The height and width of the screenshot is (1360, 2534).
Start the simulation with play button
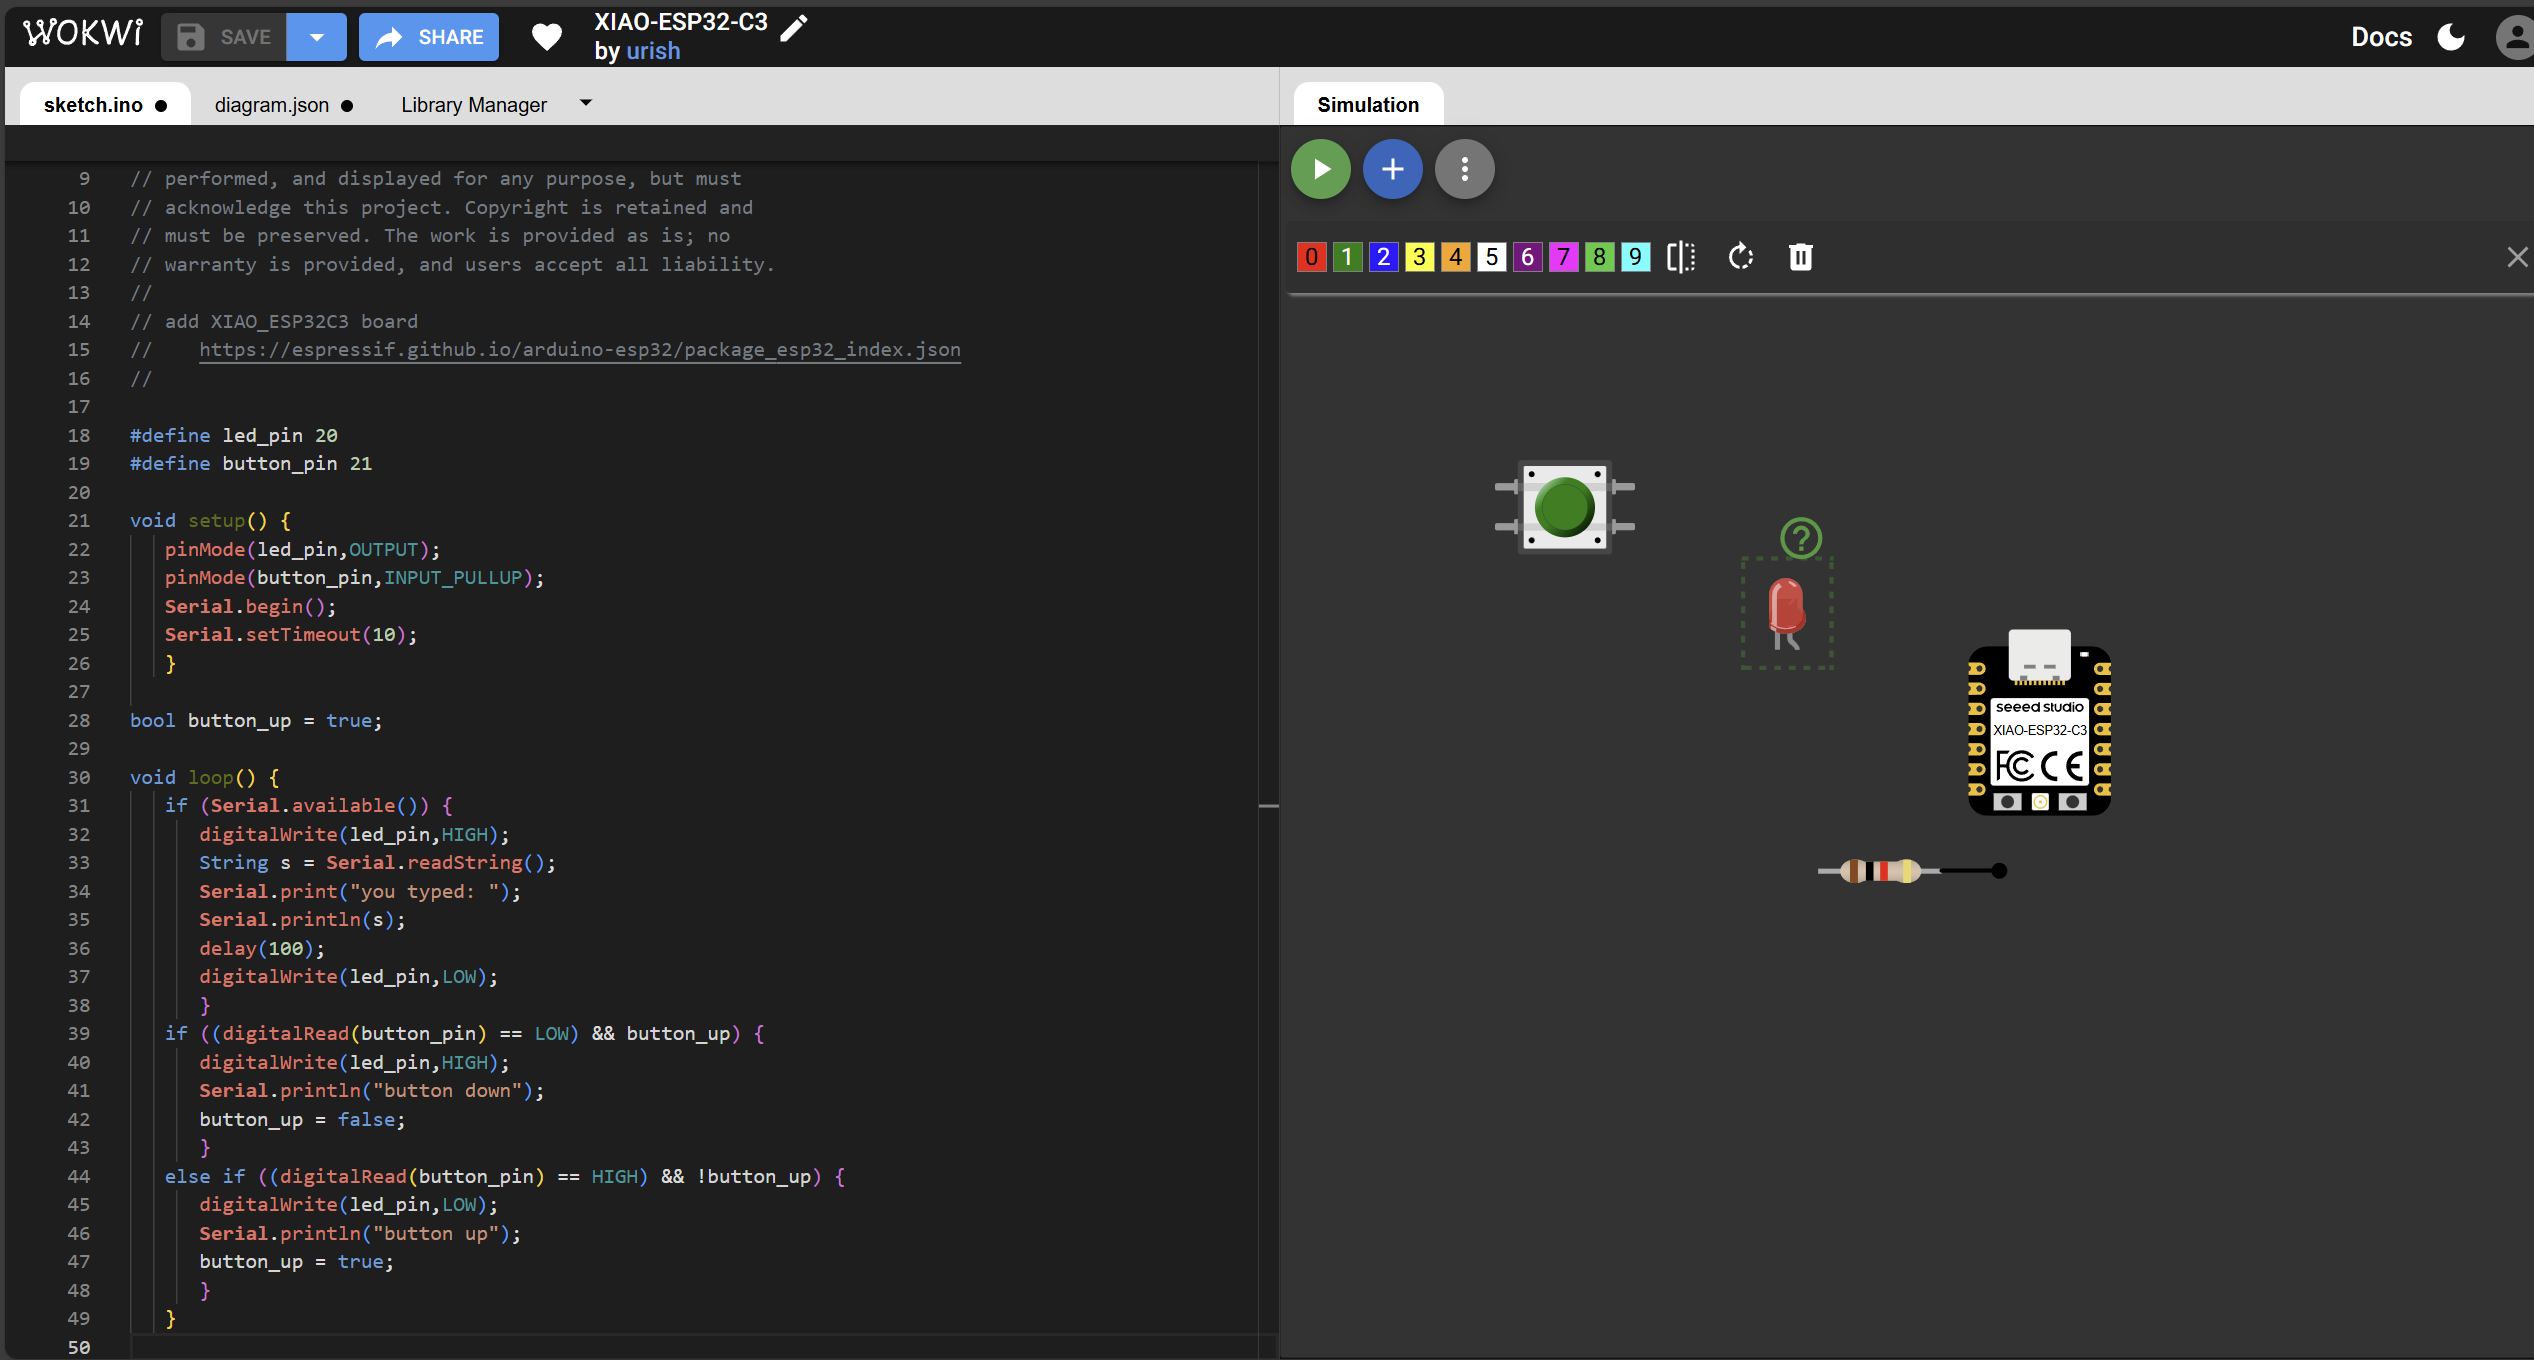(x=1320, y=169)
